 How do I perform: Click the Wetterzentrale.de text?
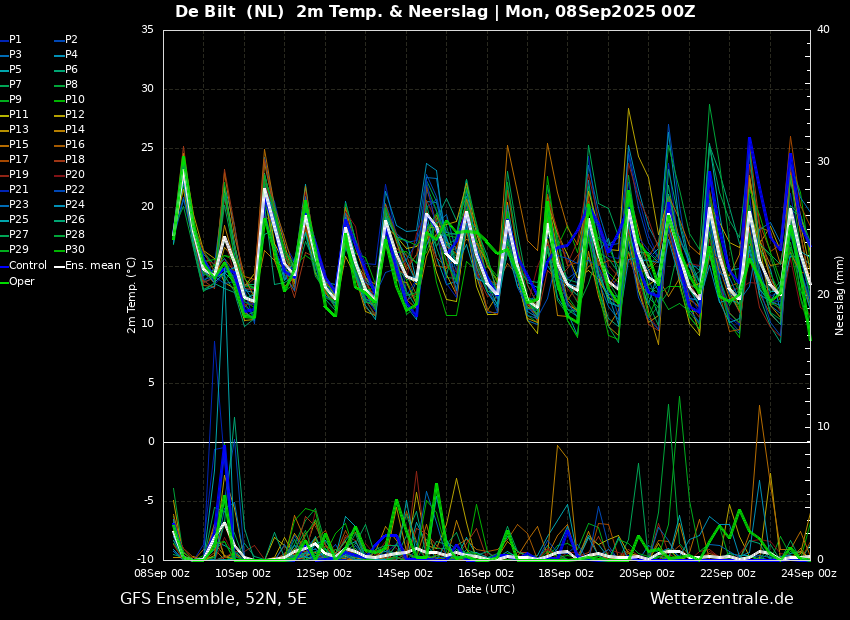pos(722,599)
